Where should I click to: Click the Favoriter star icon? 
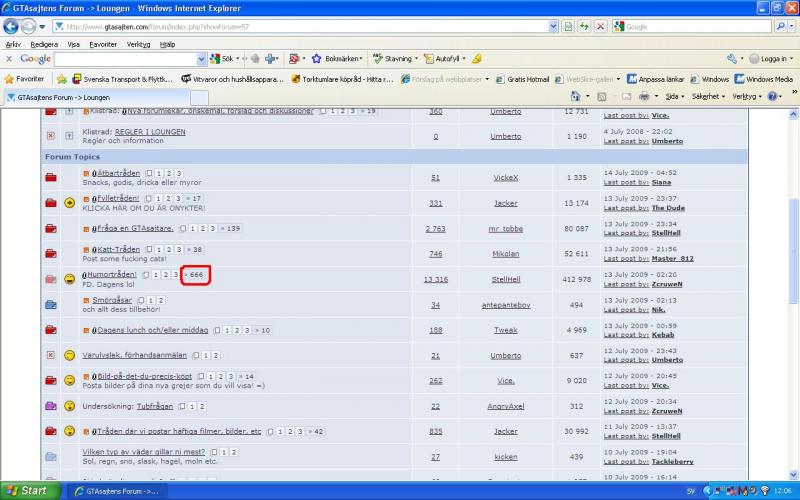coord(10,78)
